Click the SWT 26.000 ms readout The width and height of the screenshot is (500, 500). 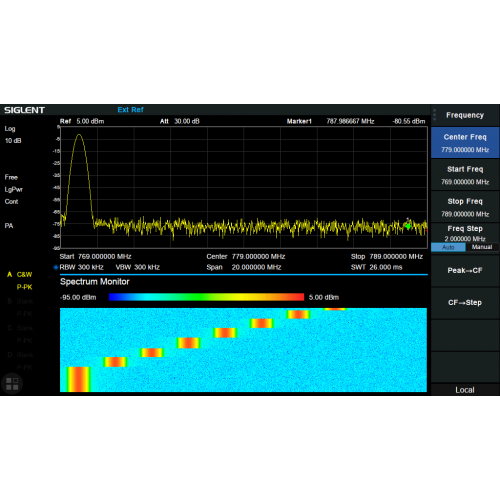click(x=376, y=267)
